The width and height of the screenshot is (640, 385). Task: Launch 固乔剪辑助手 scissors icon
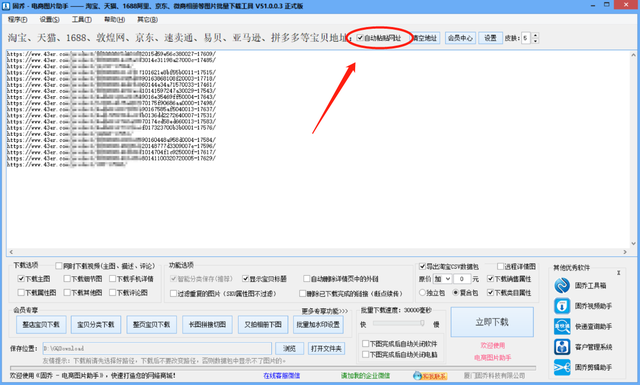[562, 367]
